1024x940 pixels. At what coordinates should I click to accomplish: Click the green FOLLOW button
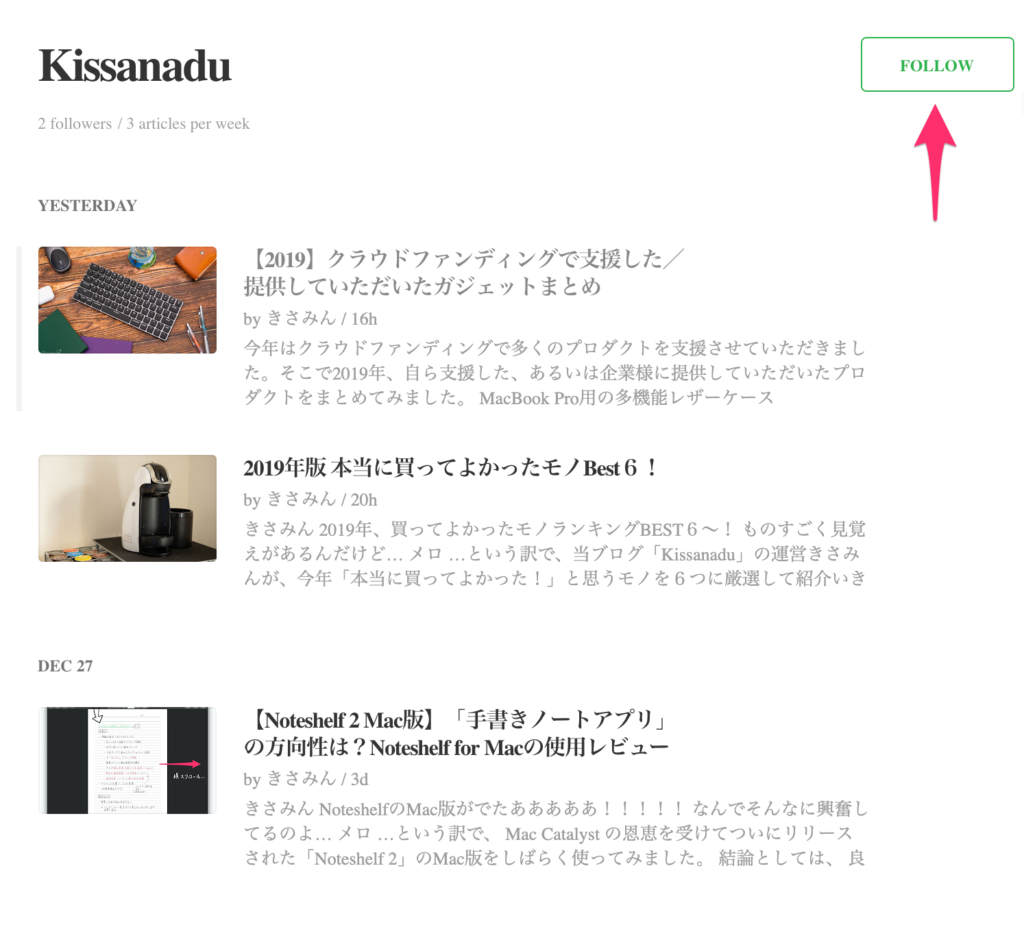point(937,65)
